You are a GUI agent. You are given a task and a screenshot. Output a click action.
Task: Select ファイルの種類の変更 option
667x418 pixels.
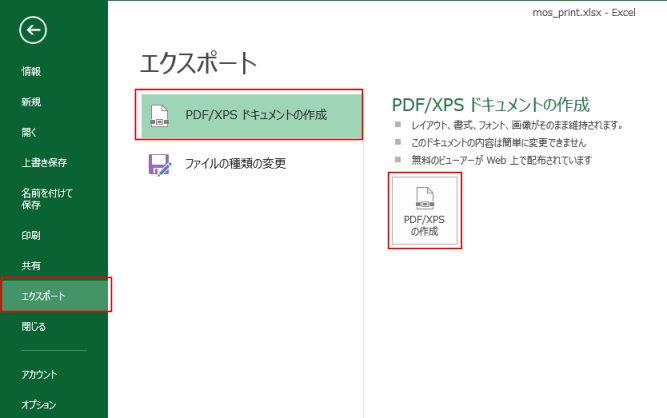tap(252, 164)
